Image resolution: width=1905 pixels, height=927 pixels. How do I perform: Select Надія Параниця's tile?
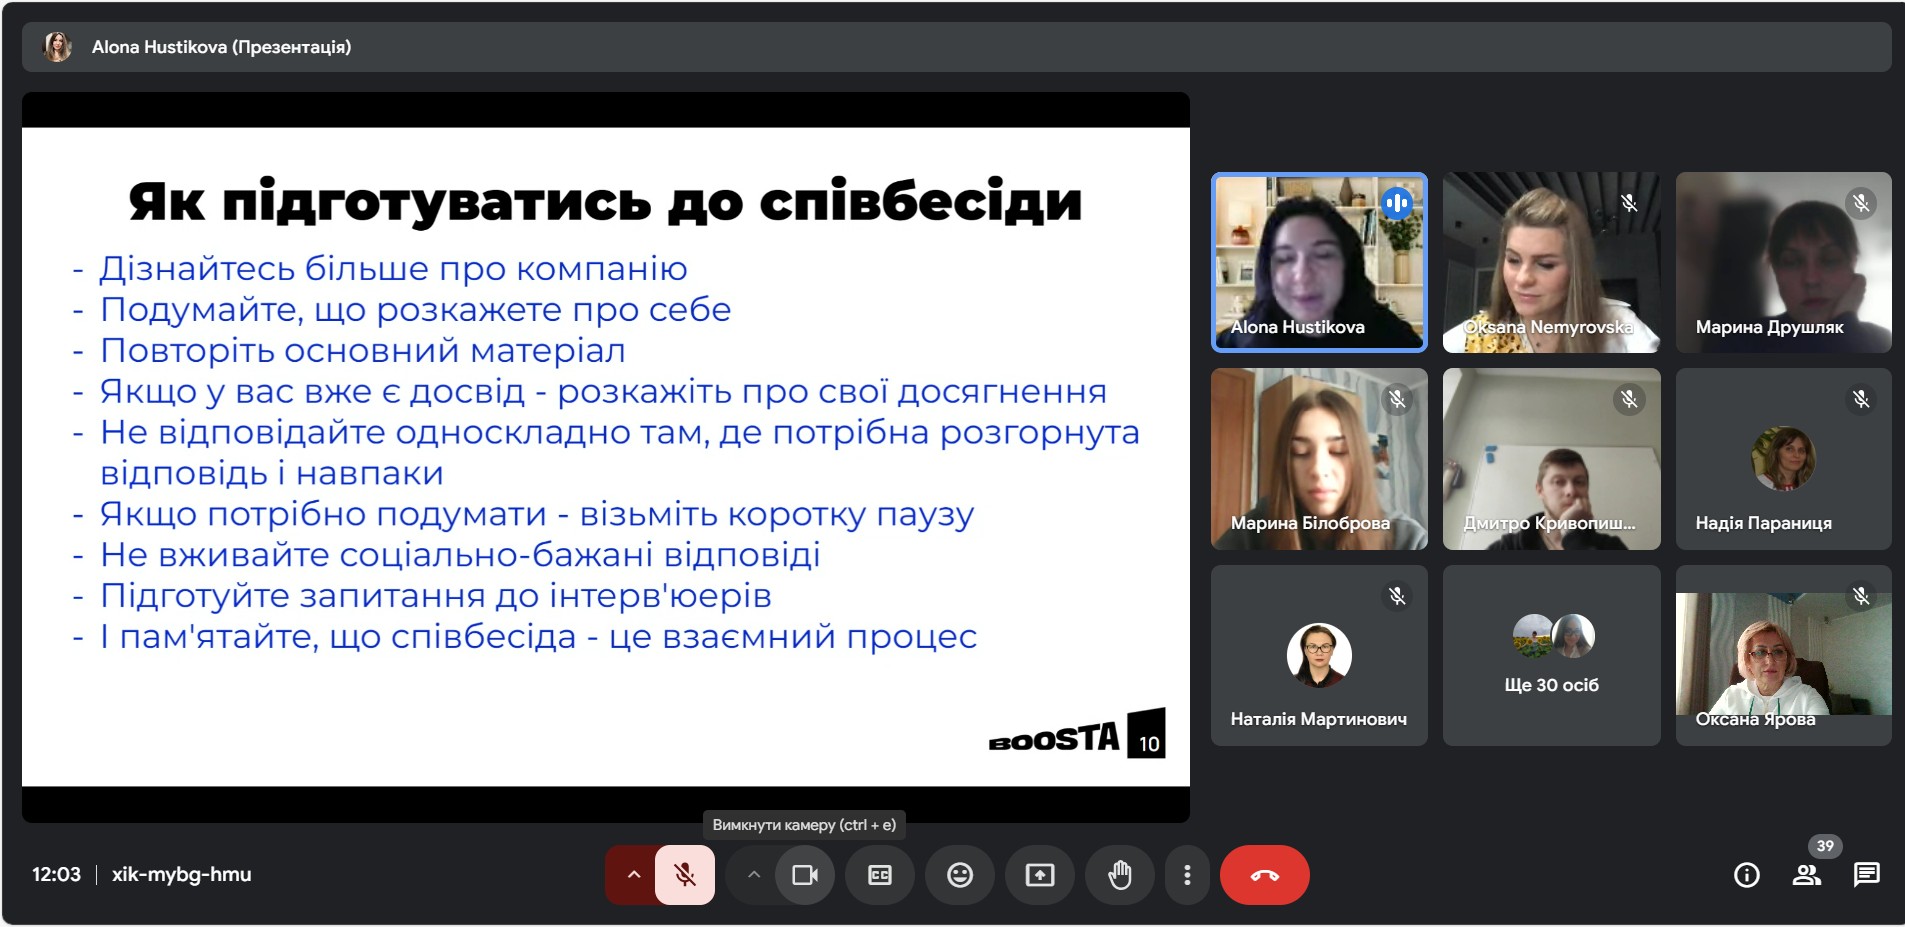click(x=1783, y=459)
